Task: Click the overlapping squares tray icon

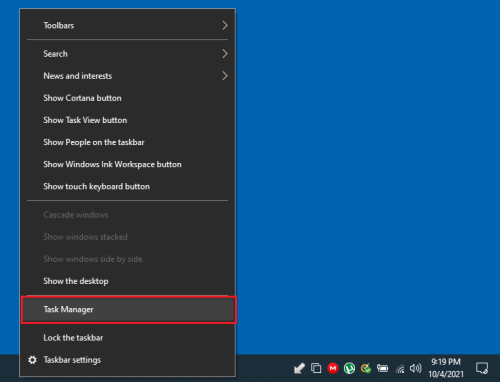Action: (316, 368)
